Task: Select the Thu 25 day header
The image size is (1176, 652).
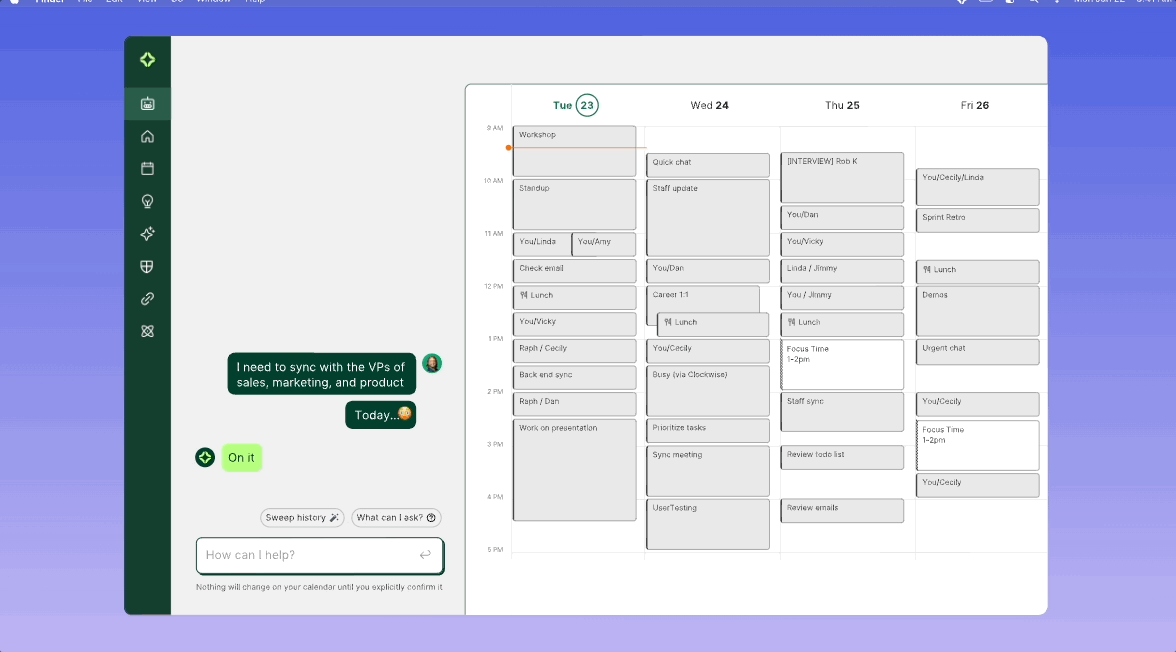Action: (842, 106)
